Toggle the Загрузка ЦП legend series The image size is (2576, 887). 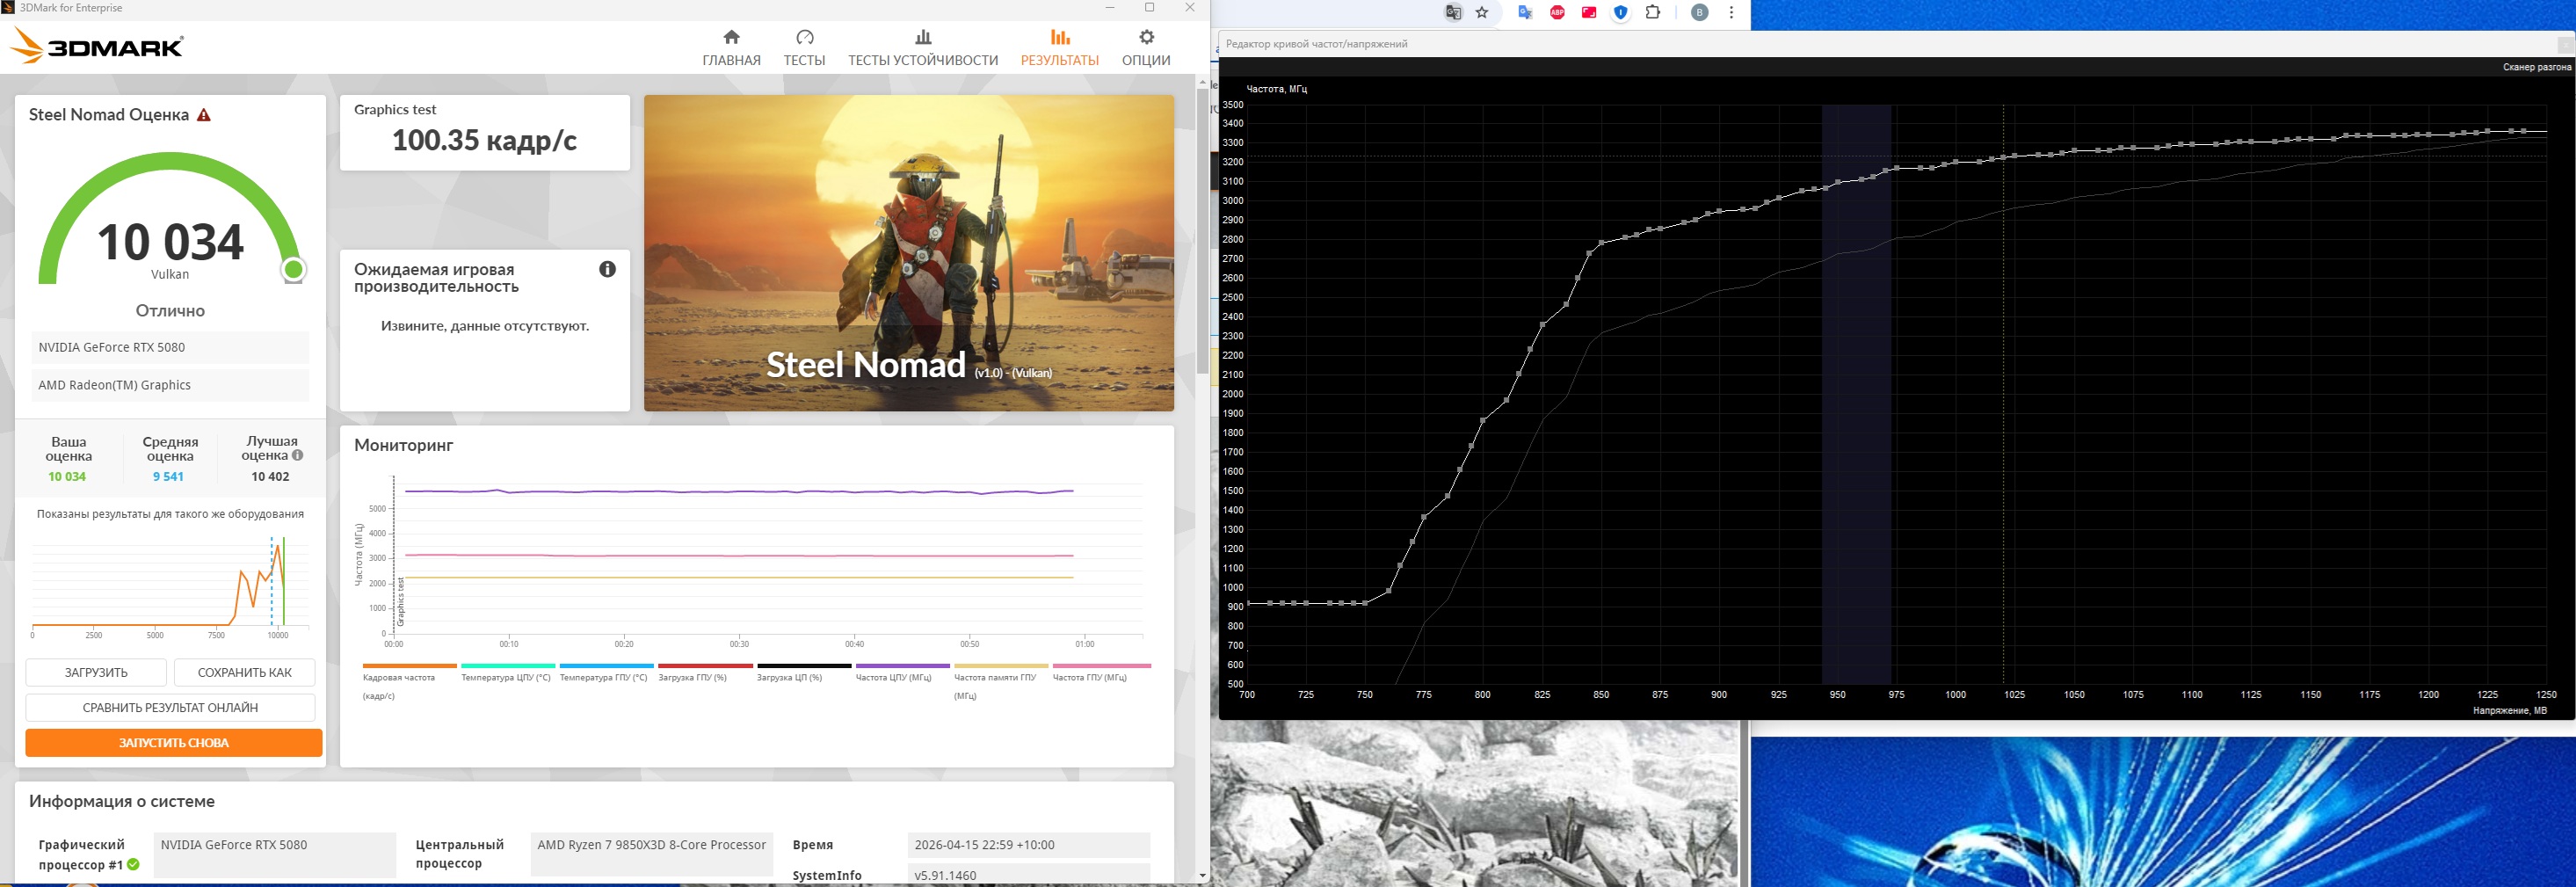coord(803,673)
